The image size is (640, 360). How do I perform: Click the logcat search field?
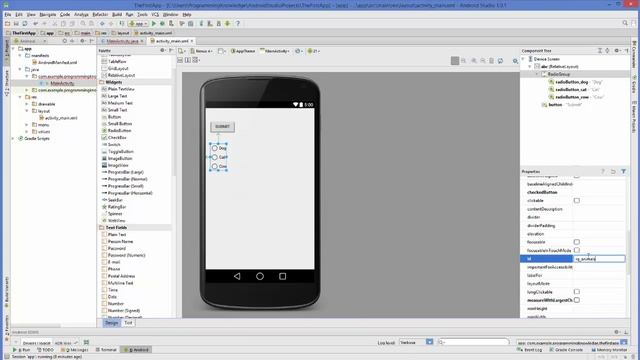[473, 342]
